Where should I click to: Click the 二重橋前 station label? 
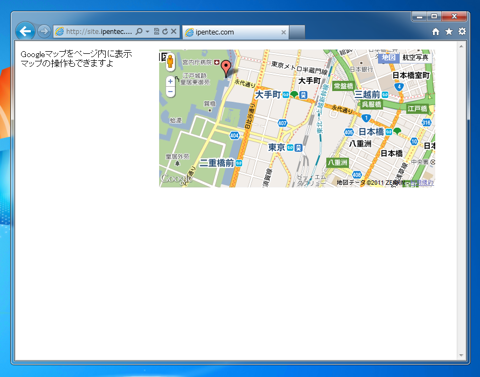point(217,163)
